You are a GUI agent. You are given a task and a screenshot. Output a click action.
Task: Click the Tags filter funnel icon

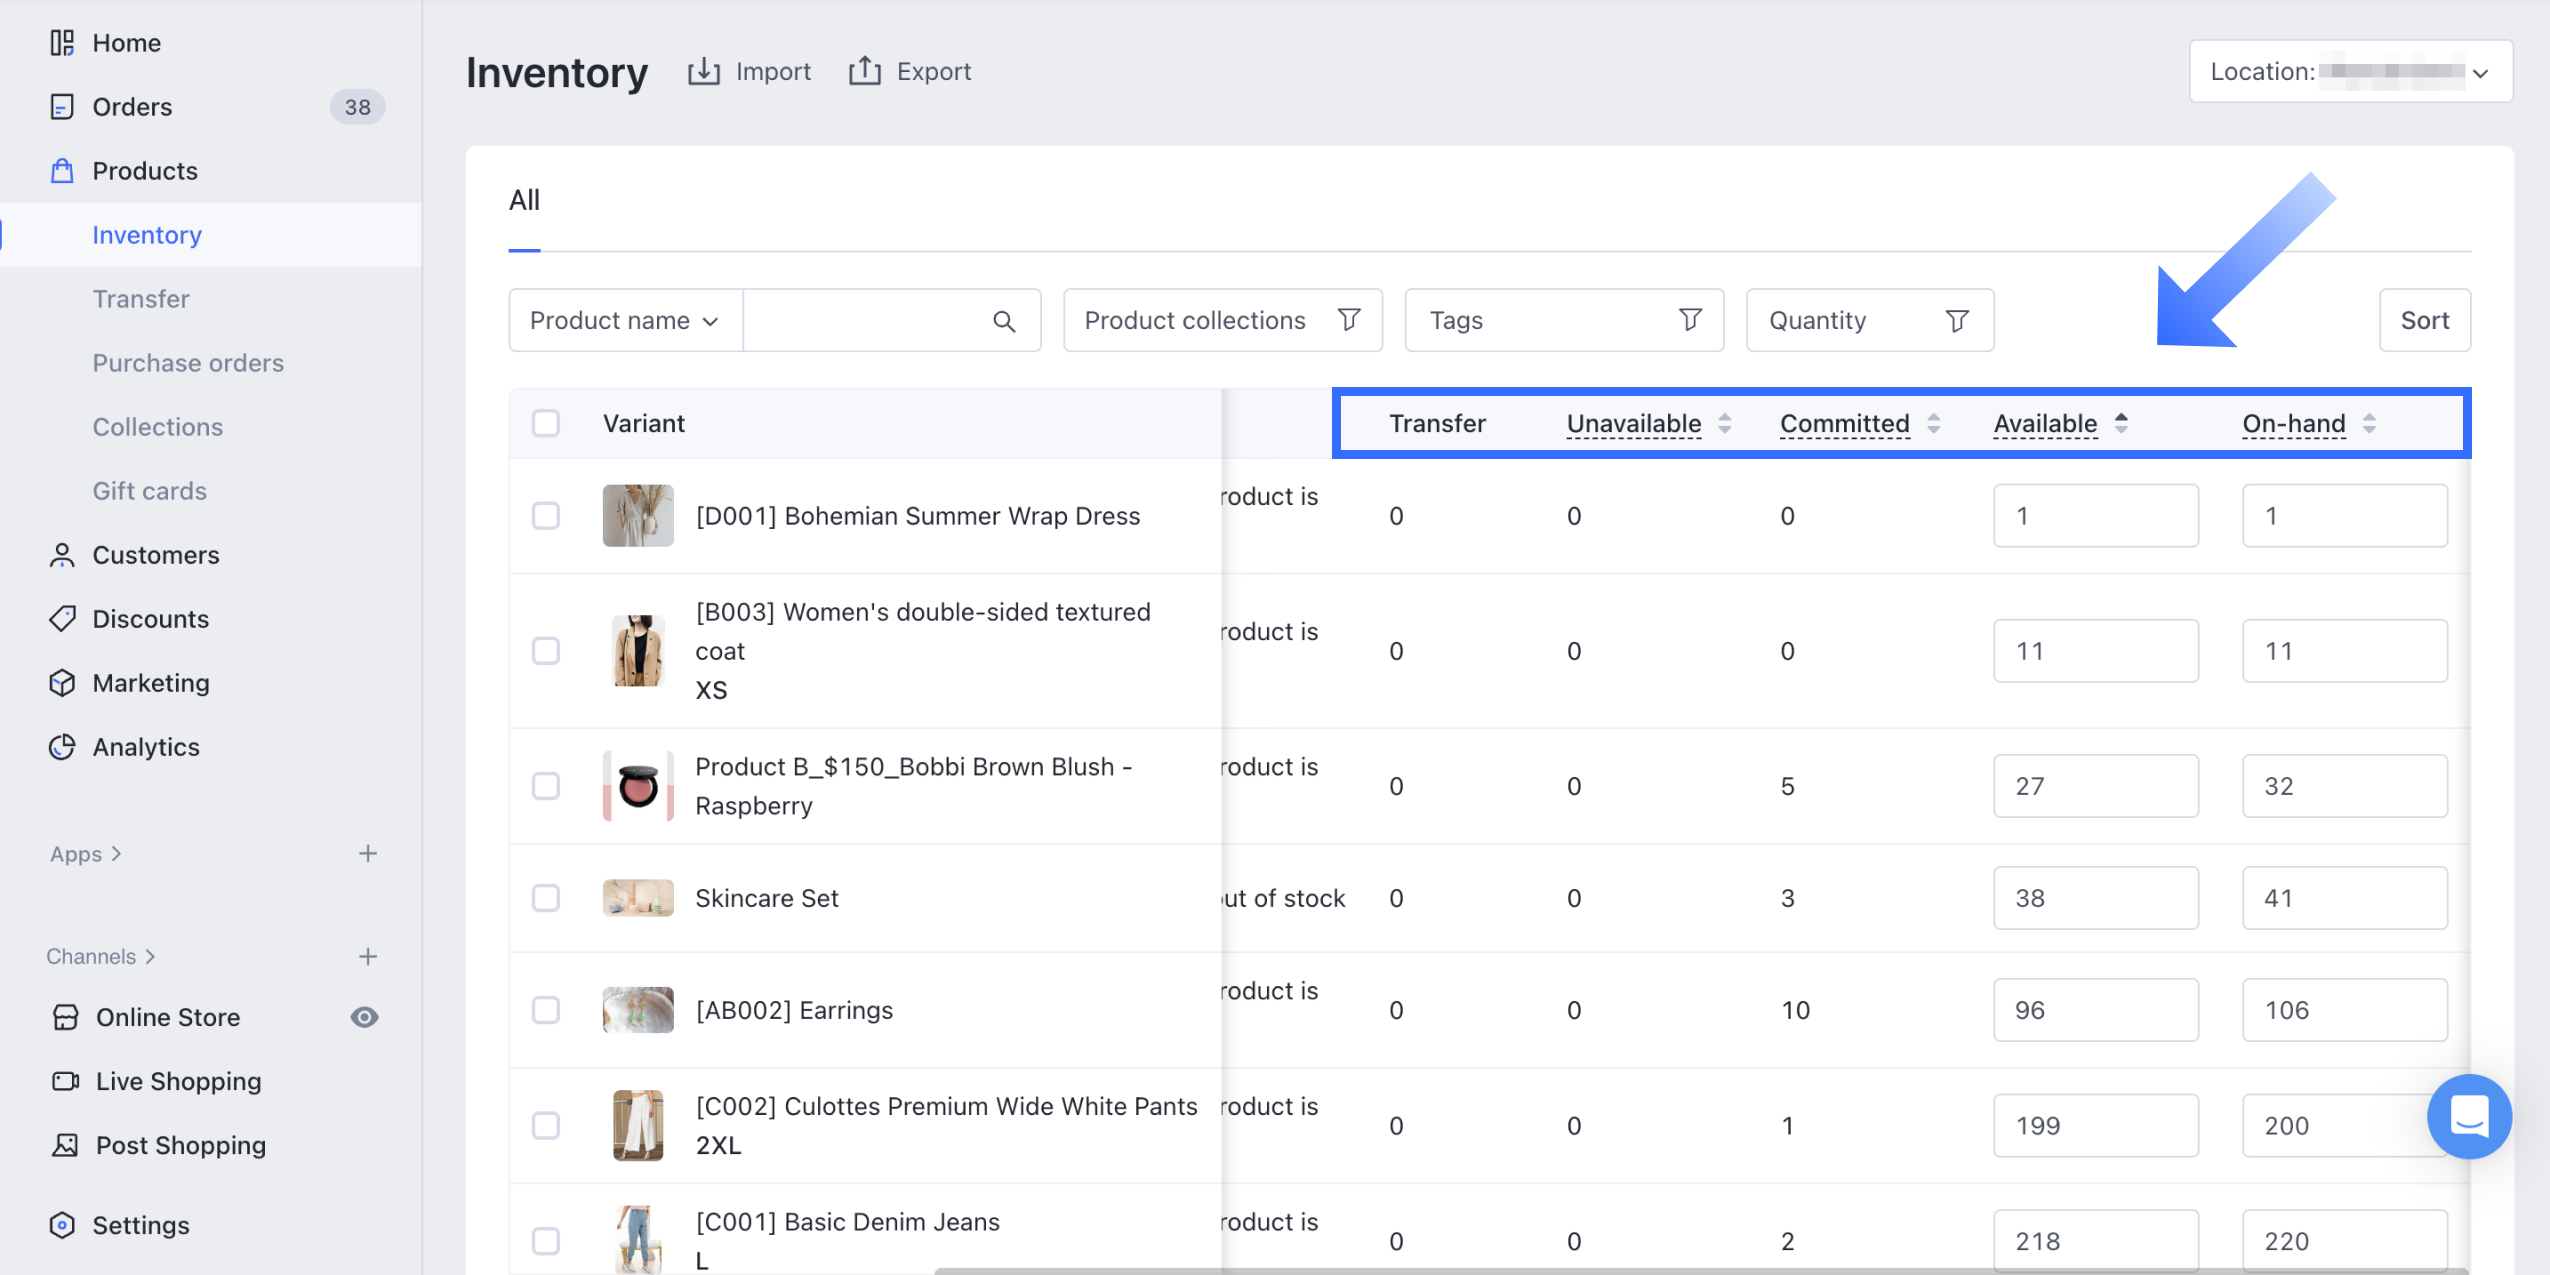[1690, 320]
